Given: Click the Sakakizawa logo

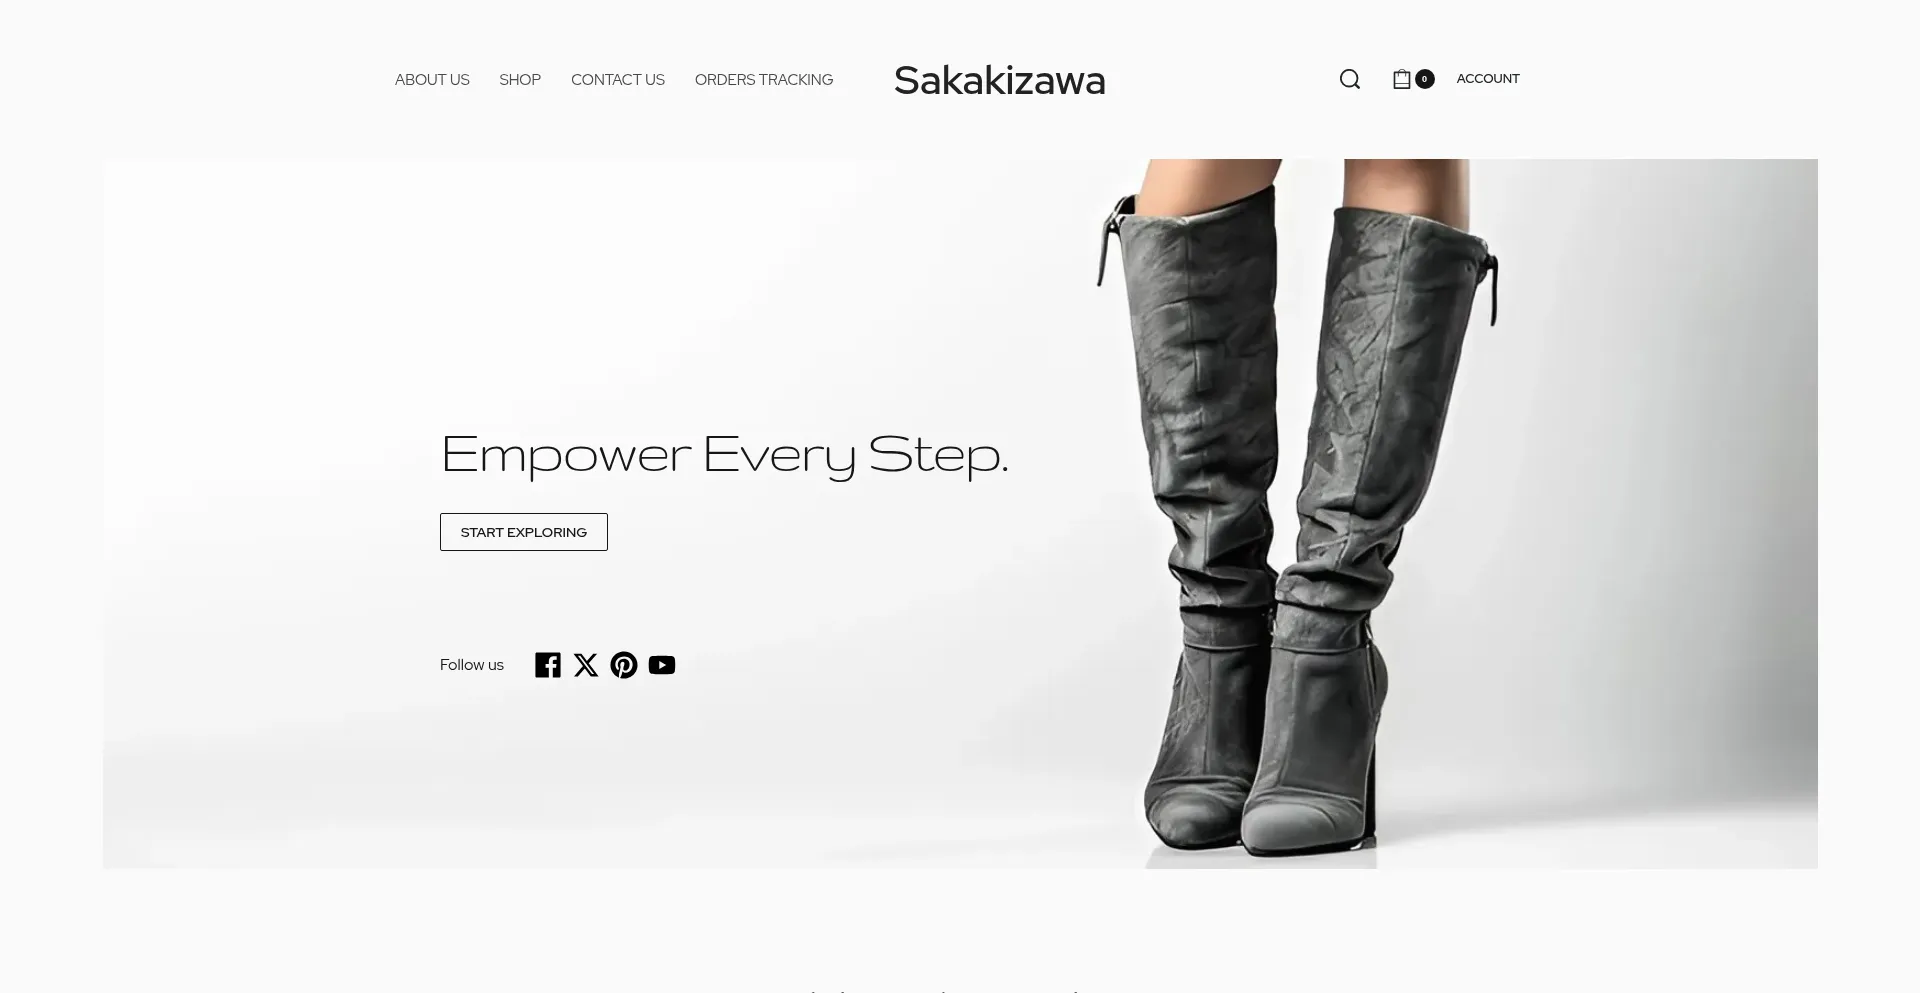Looking at the screenshot, I should pyautogui.click(x=1000, y=80).
